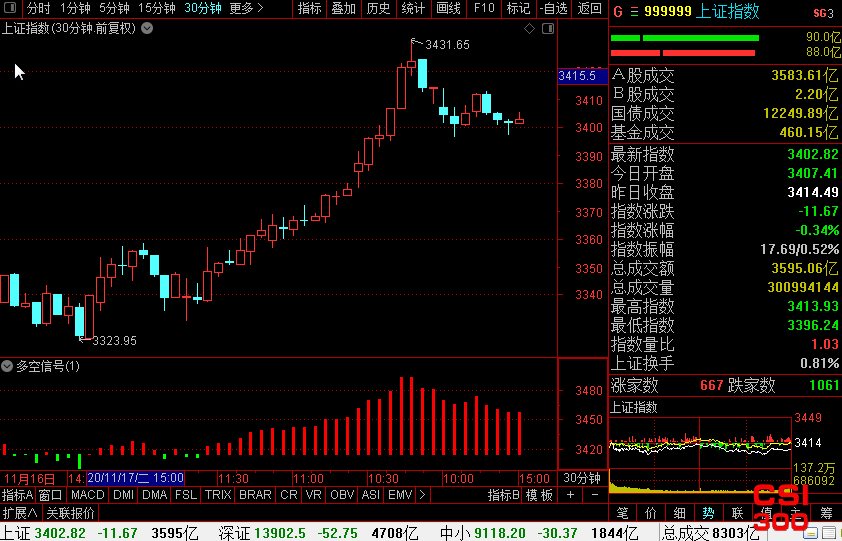Viewport: 842px width, 541px height.
Task: Click the 3415.5 price cursor label
Action: (x=583, y=76)
